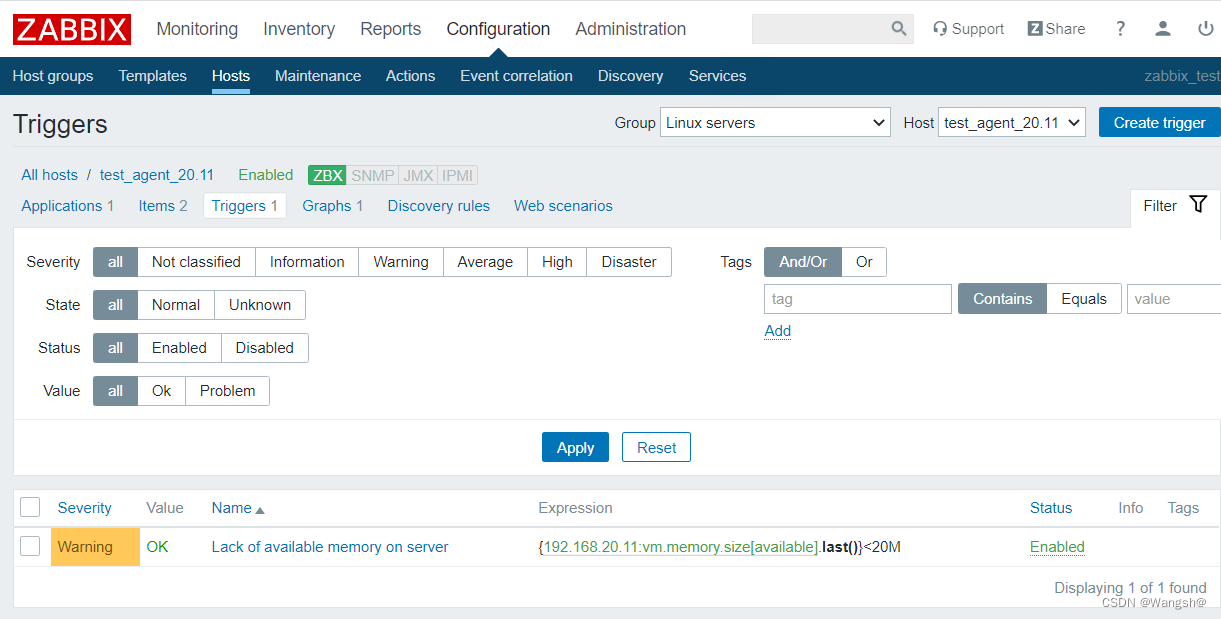Toggle the Filter funnel tab
The image size is (1221, 619).
(x=1176, y=206)
